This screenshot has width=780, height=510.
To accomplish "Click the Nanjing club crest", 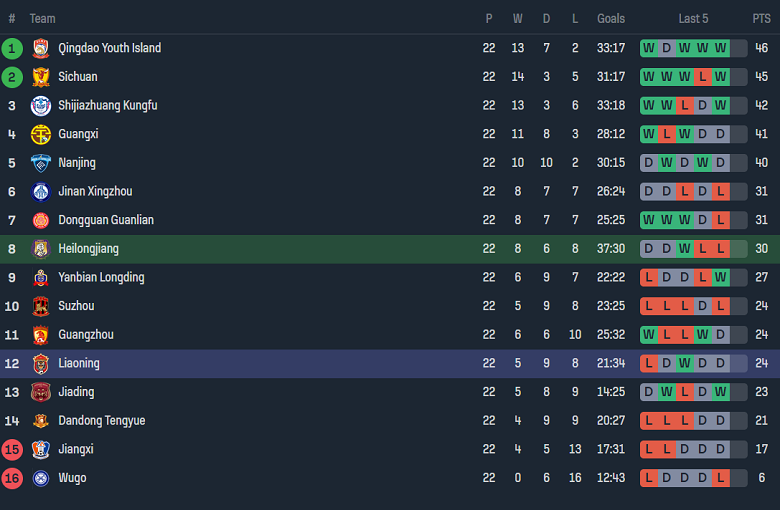I will 40,163.
